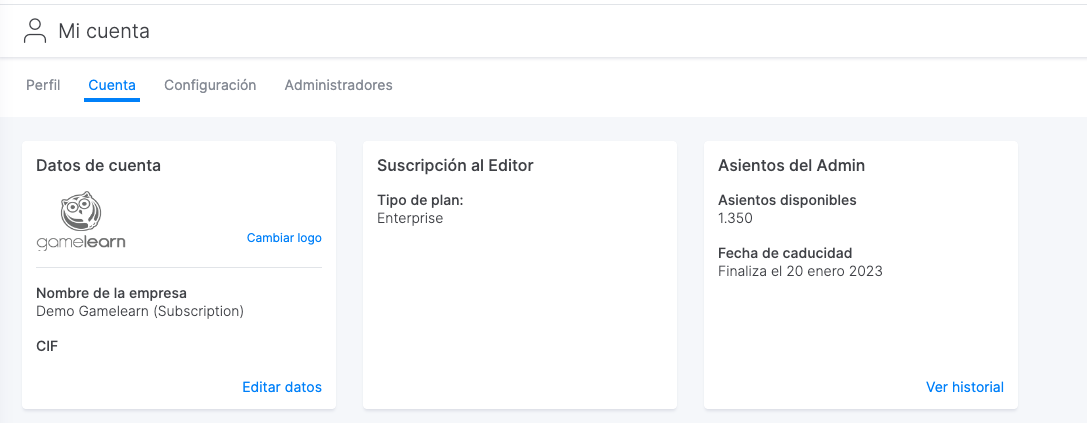Click the Finaliza el 20 enero 2023 text

pos(801,271)
